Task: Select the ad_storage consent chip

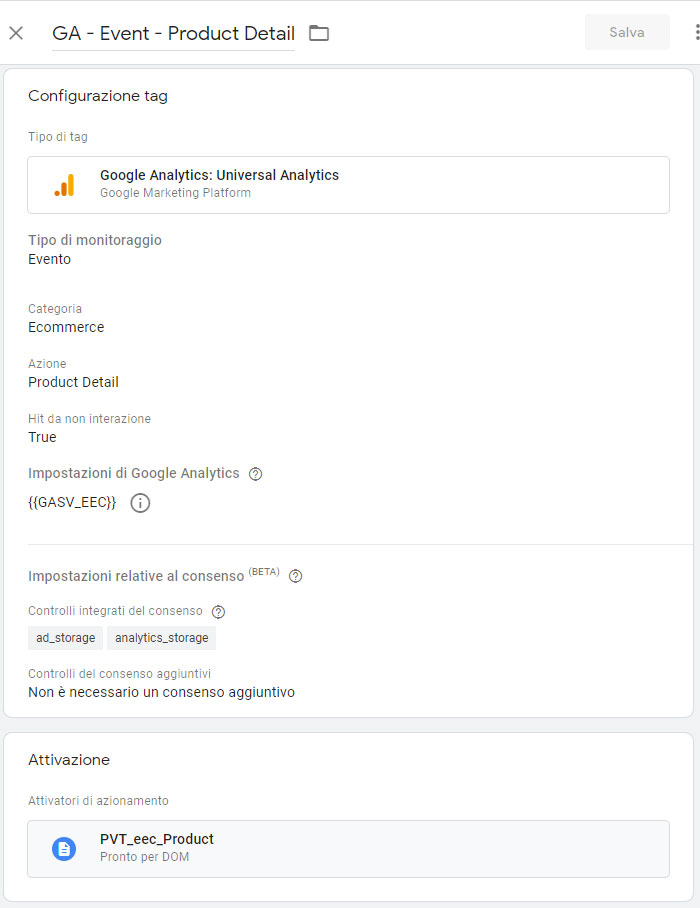Action: tap(65, 638)
